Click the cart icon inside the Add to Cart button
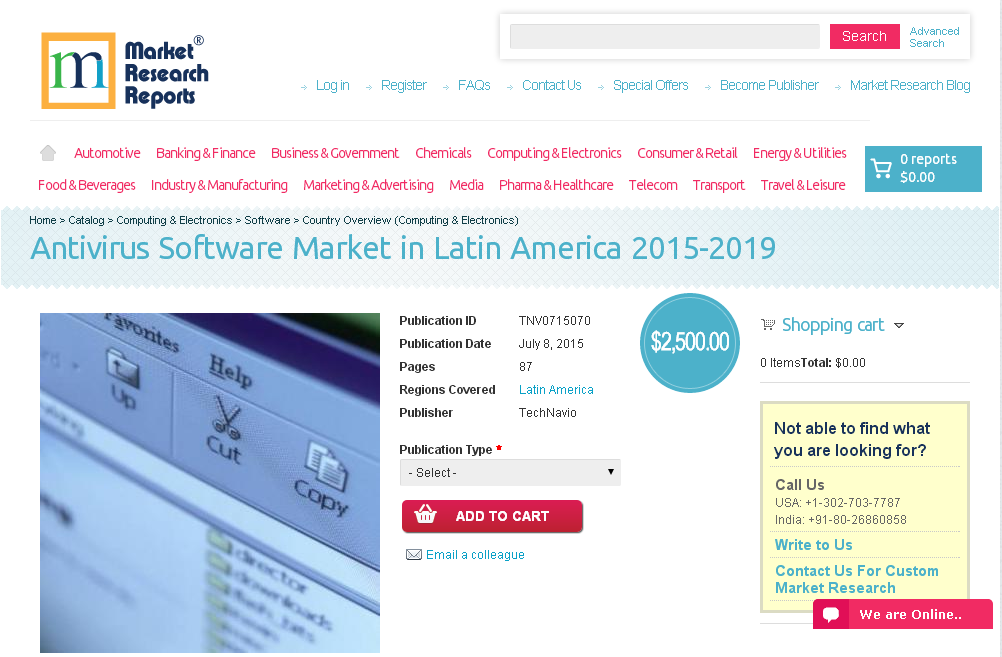This screenshot has height=657, width=1002. (425, 515)
